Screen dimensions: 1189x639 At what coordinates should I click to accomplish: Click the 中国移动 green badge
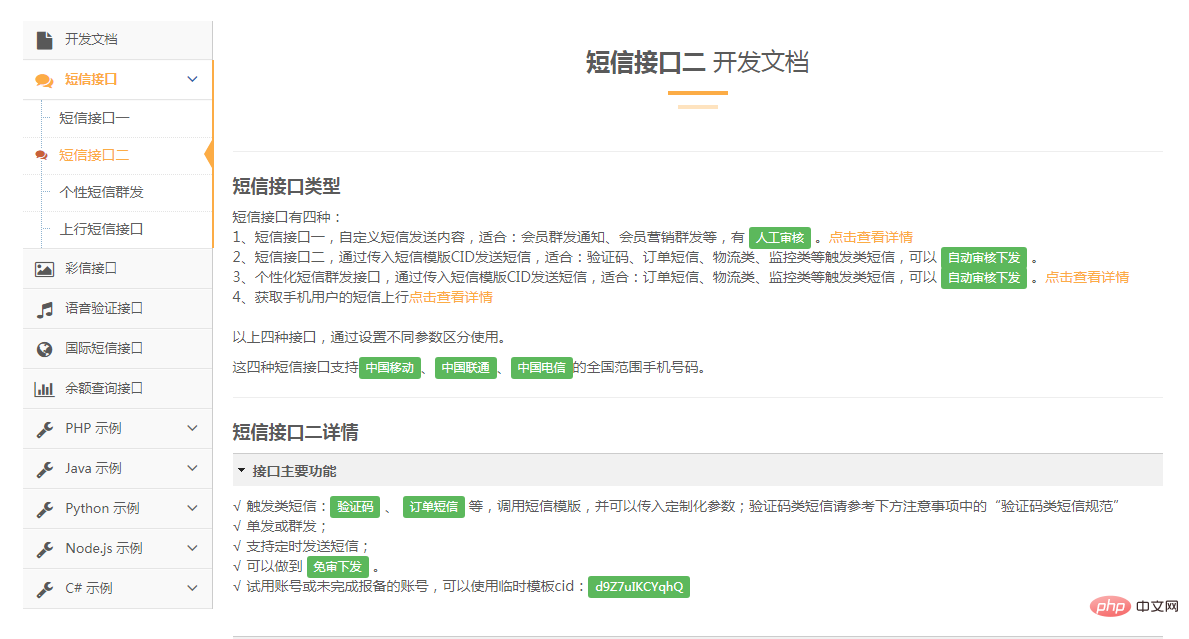390,368
